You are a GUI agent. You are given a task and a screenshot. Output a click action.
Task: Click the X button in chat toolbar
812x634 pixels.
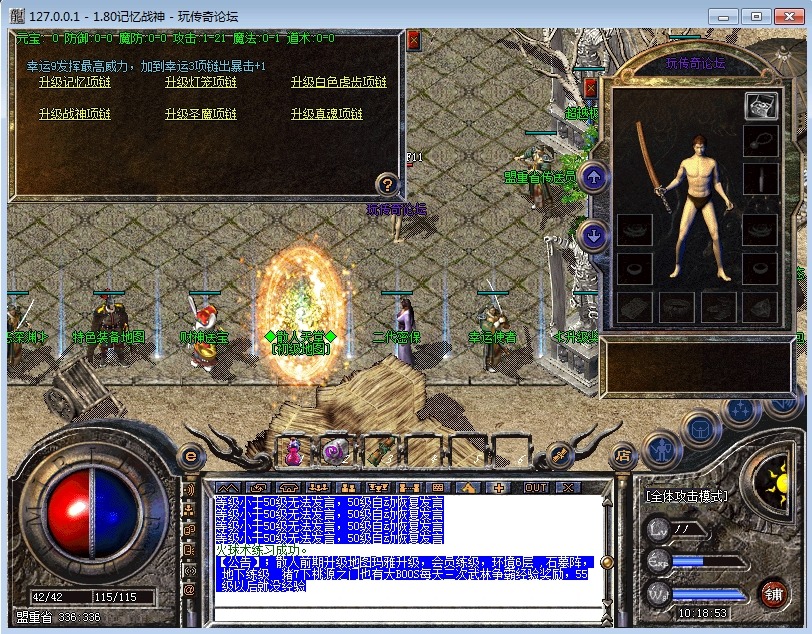568,487
